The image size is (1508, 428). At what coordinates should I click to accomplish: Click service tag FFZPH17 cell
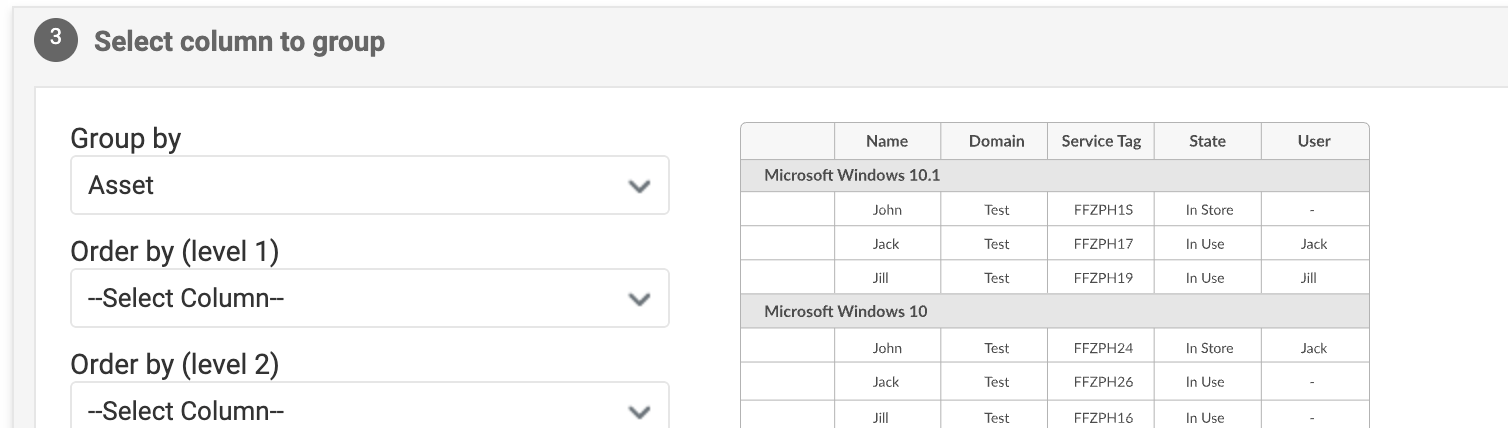point(1103,244)
